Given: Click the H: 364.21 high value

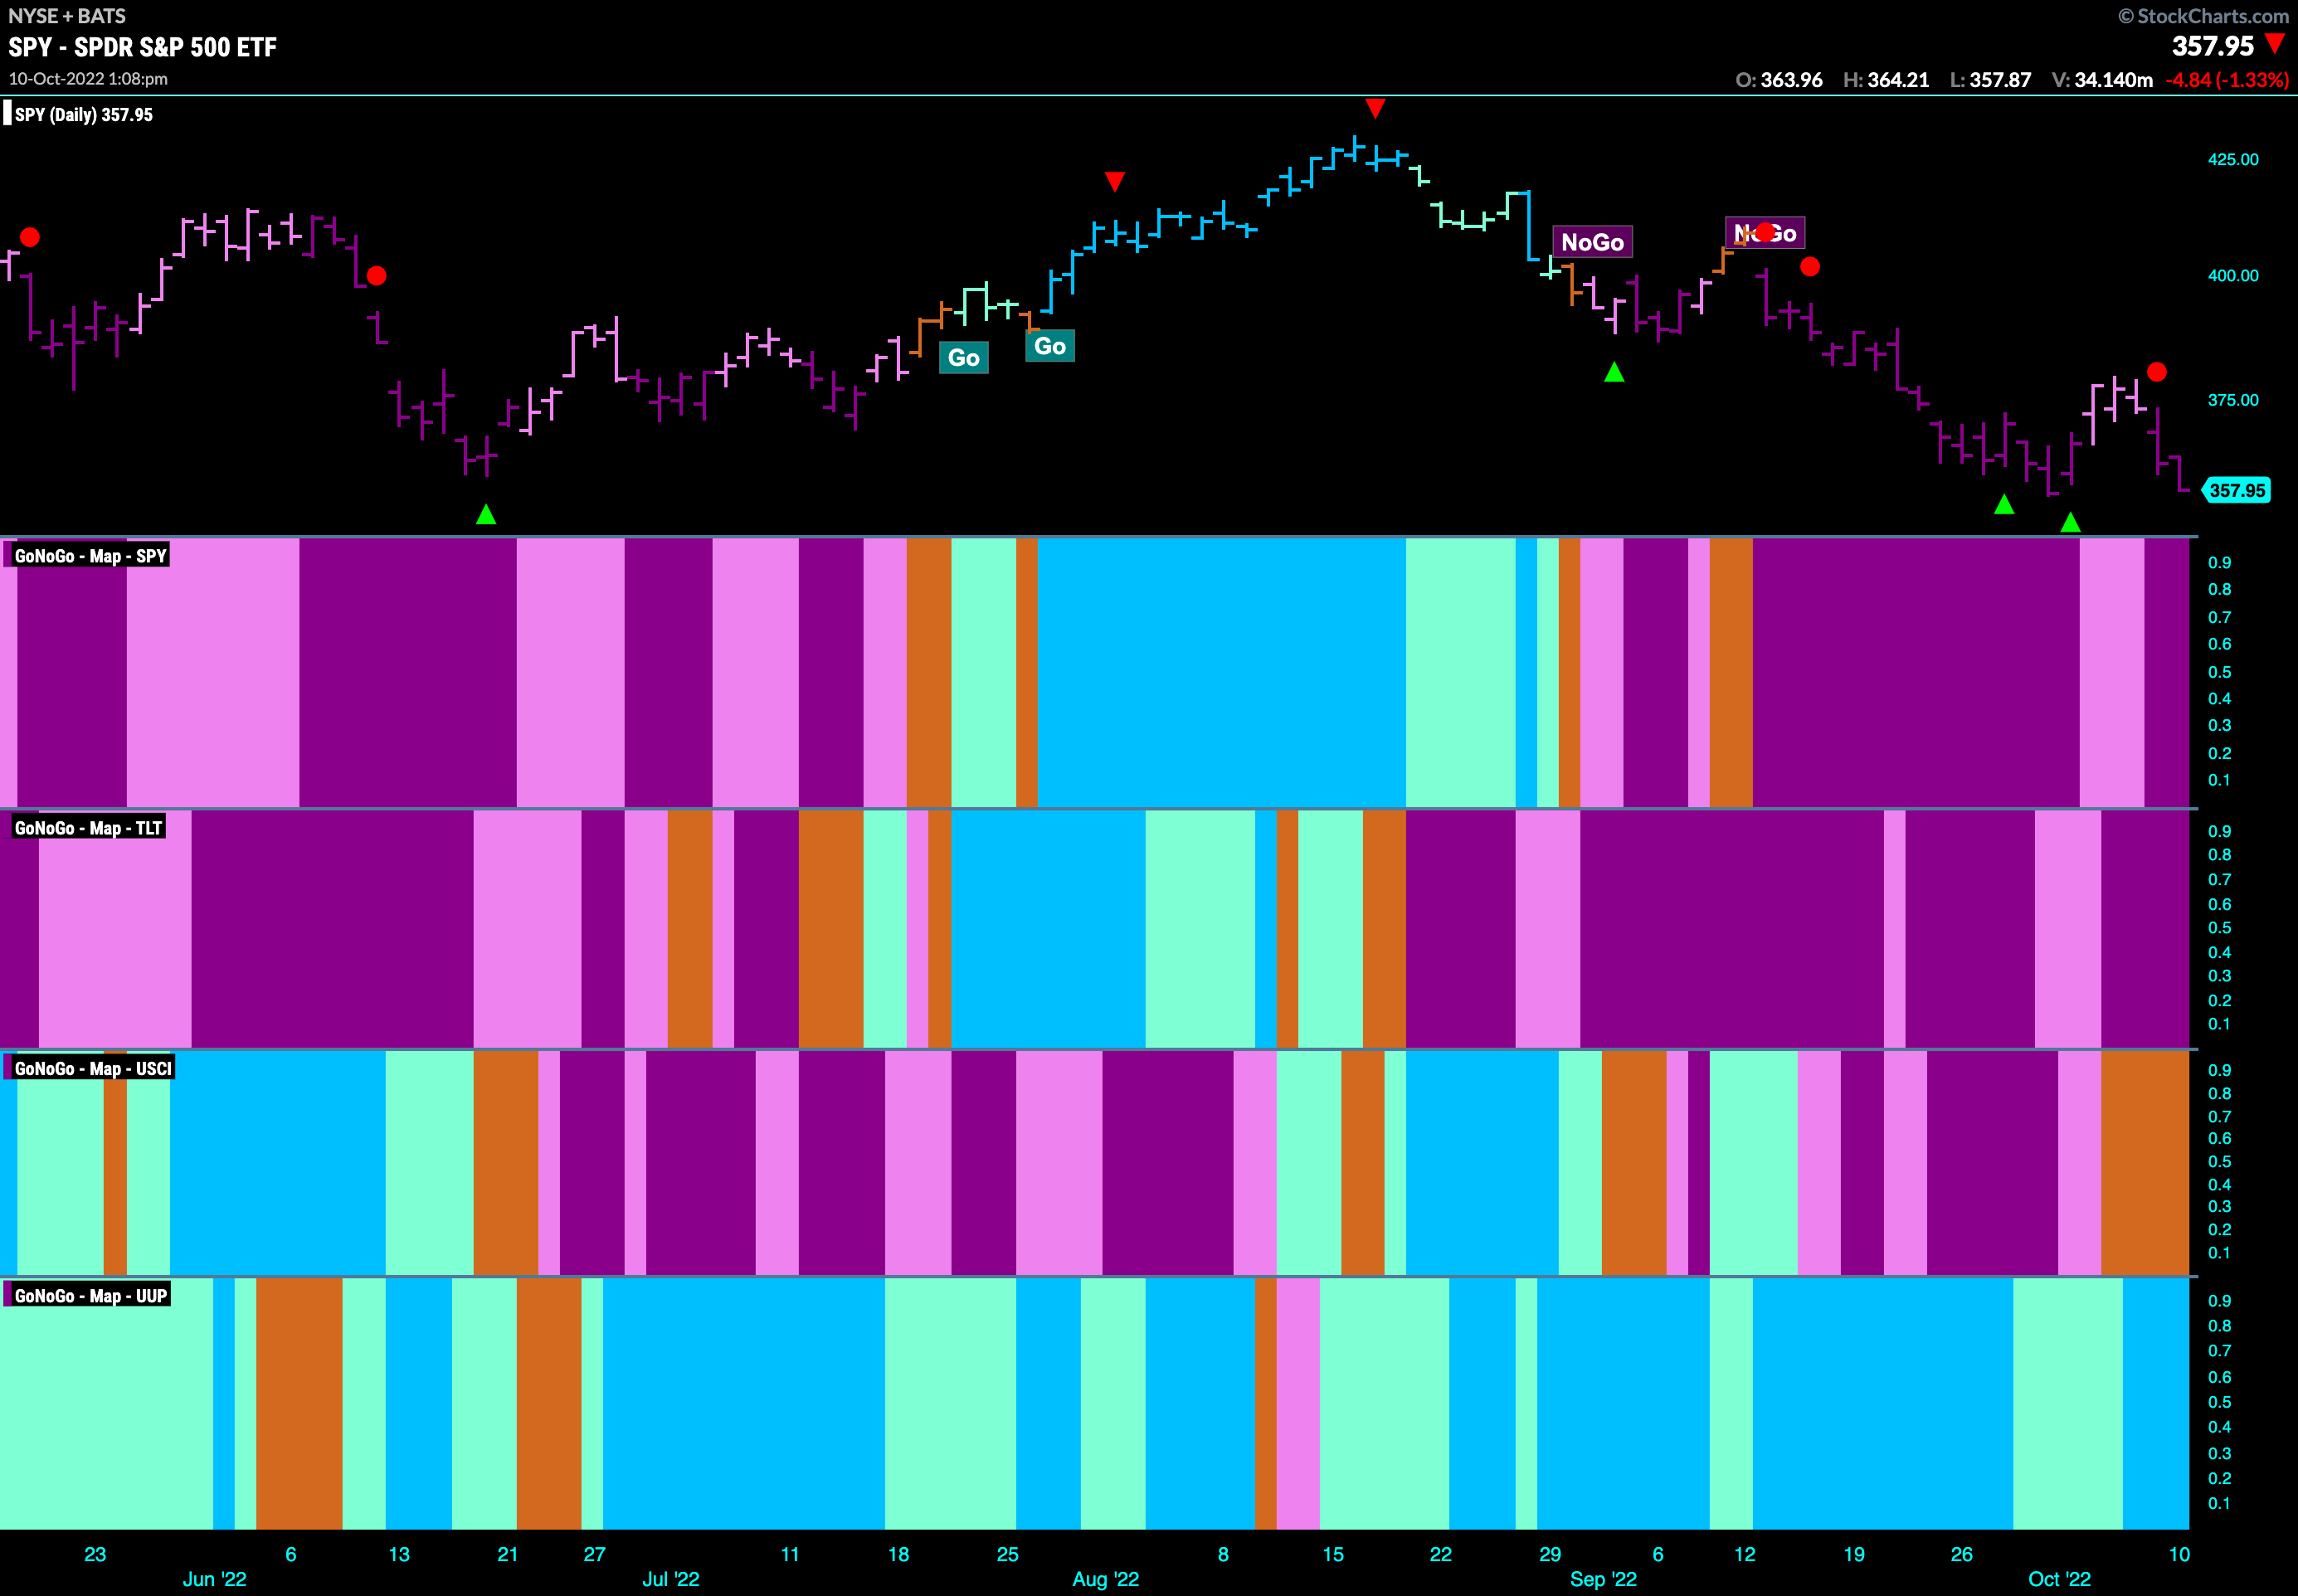Looking at the screenshot, I should tap(1886, 80).
